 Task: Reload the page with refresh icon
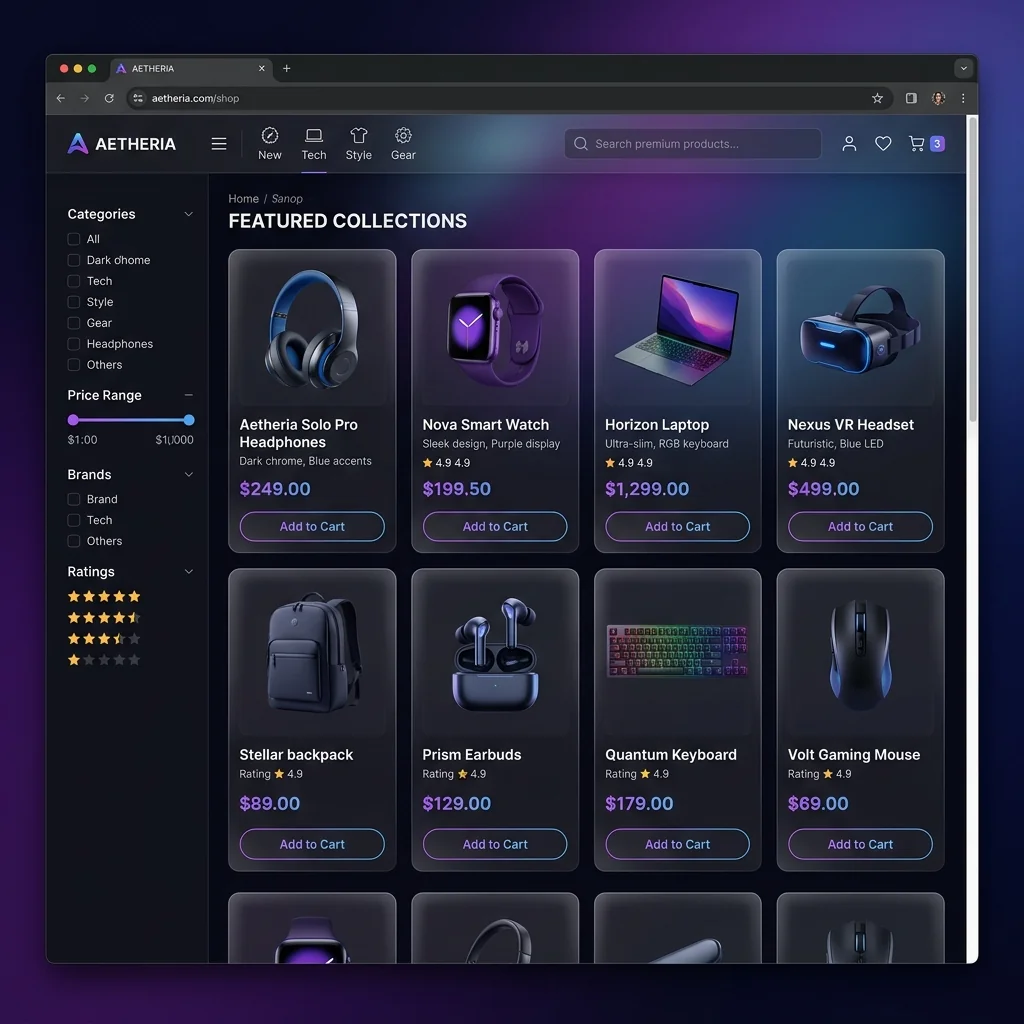pyautogui.click(x=109, y=98)
